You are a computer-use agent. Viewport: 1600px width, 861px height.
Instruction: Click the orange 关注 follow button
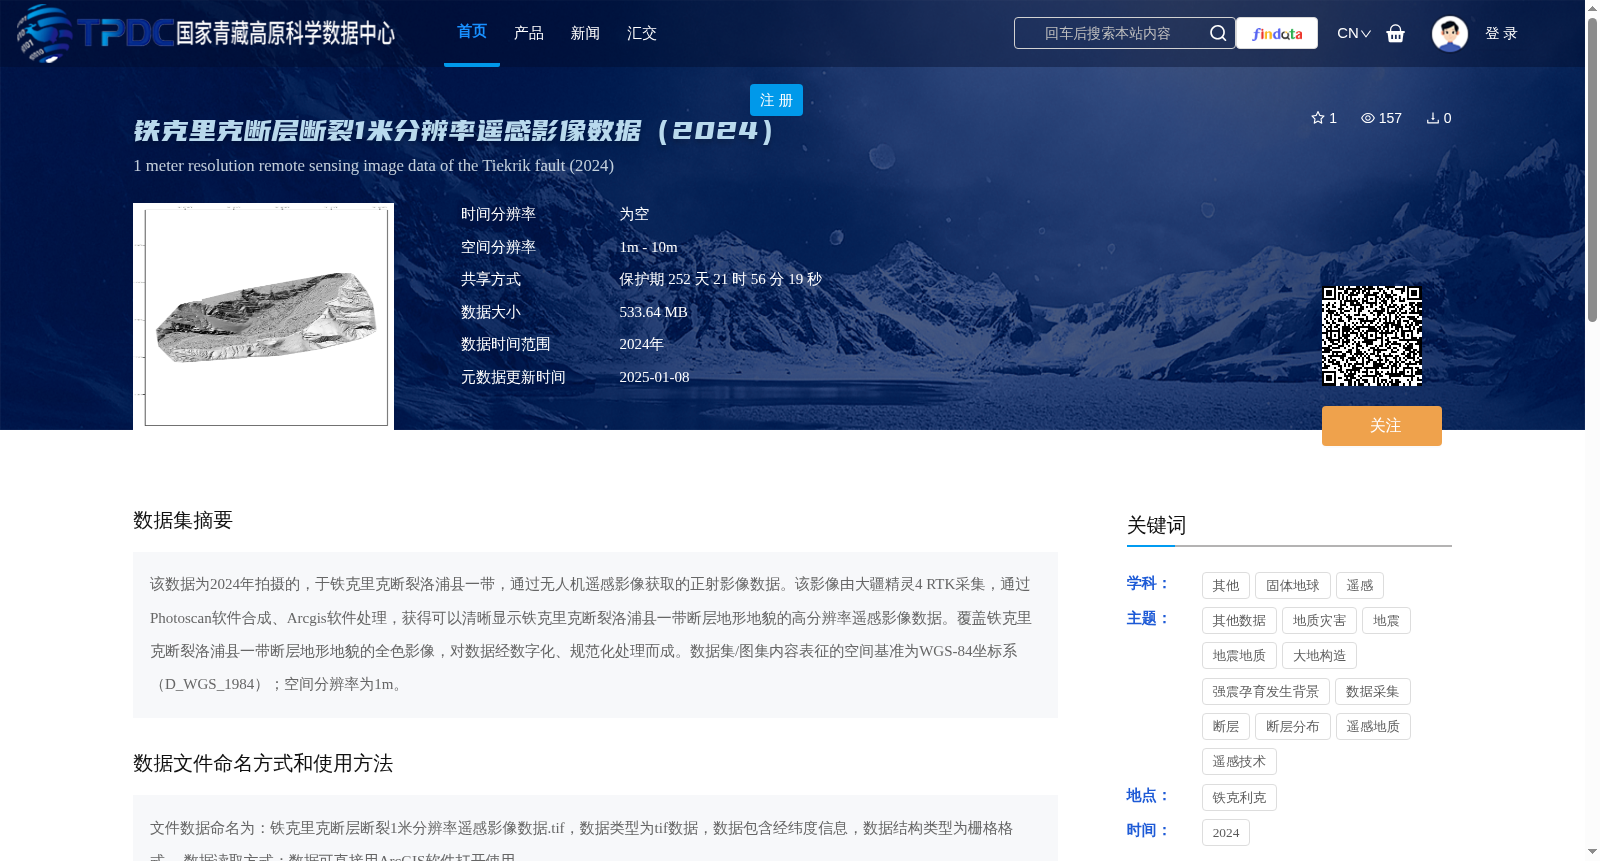tap(1382, 426)
